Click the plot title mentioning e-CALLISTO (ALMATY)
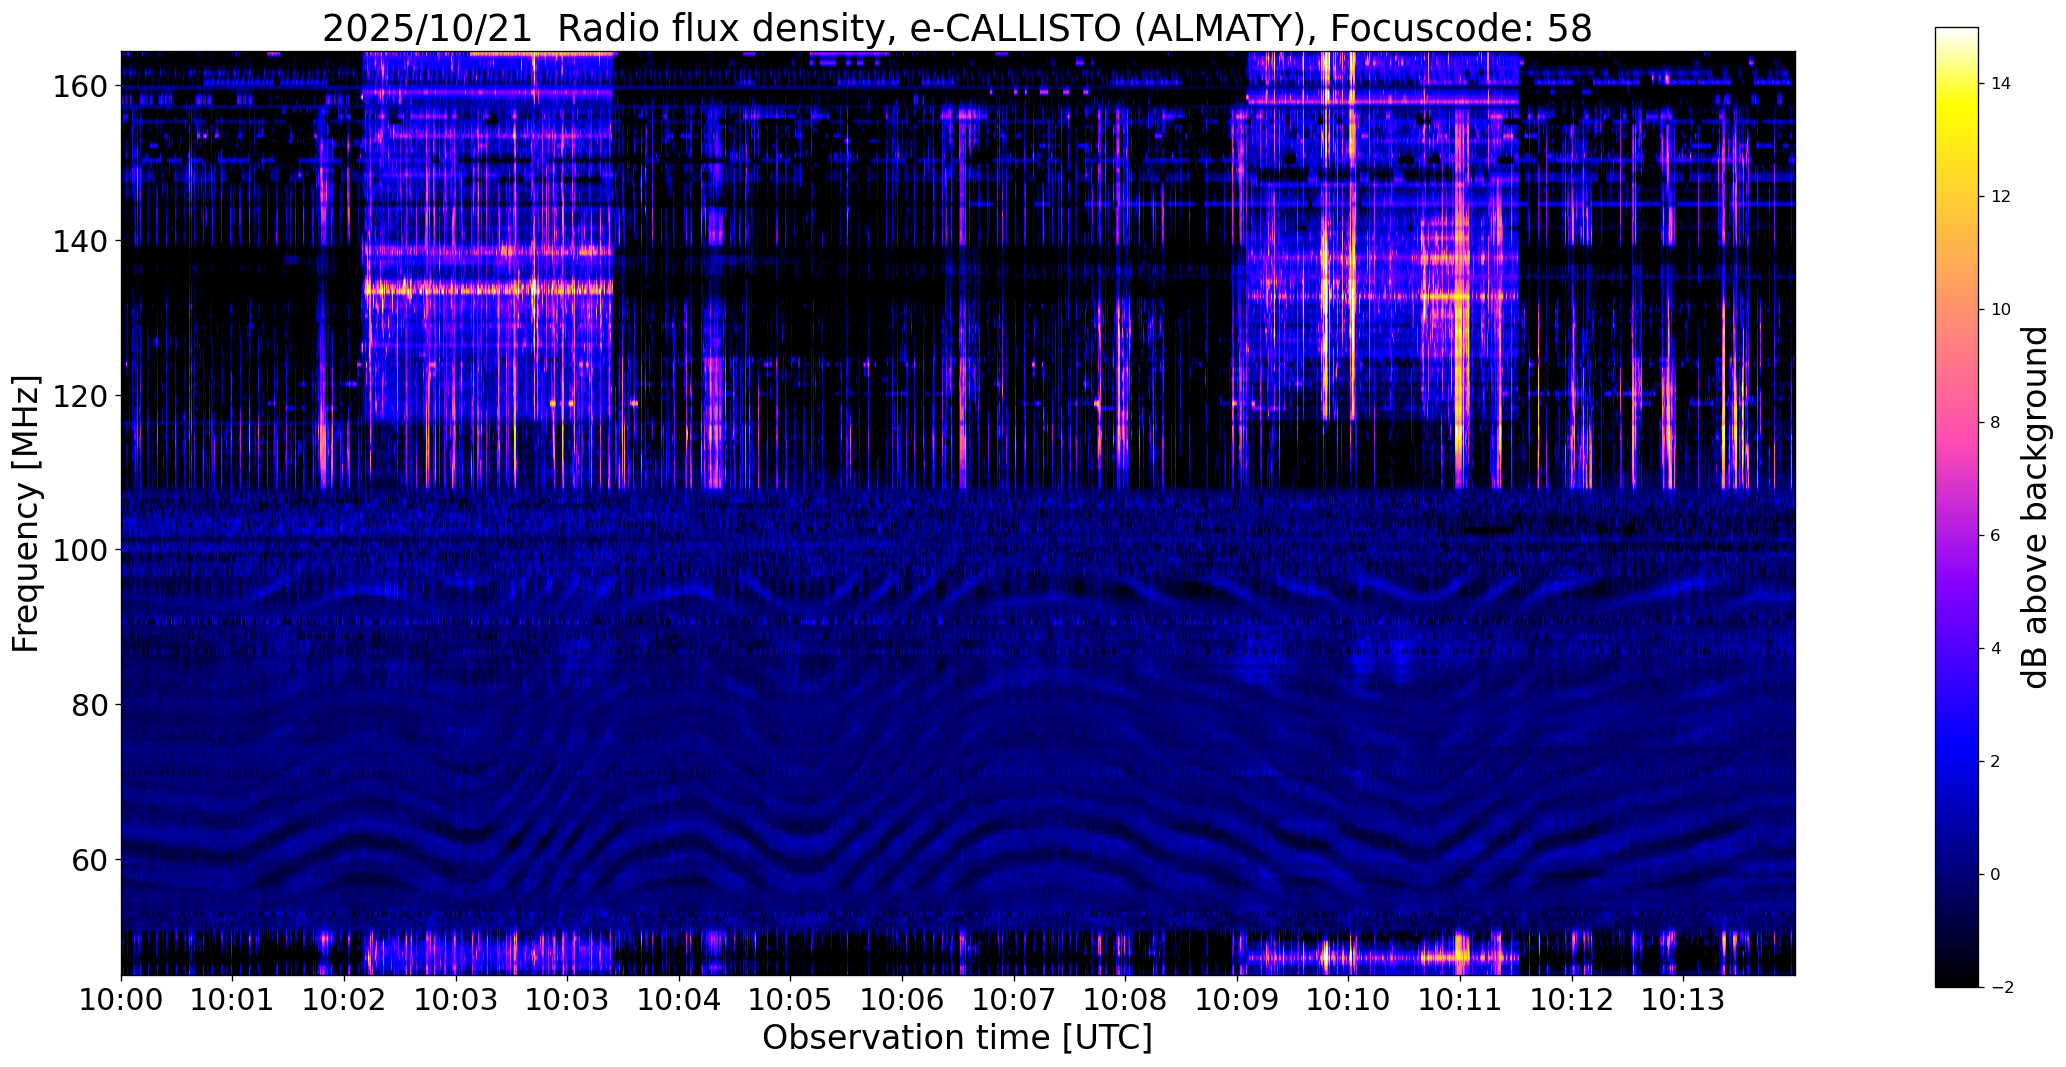 pyautogui.click(x=957, y=28)
